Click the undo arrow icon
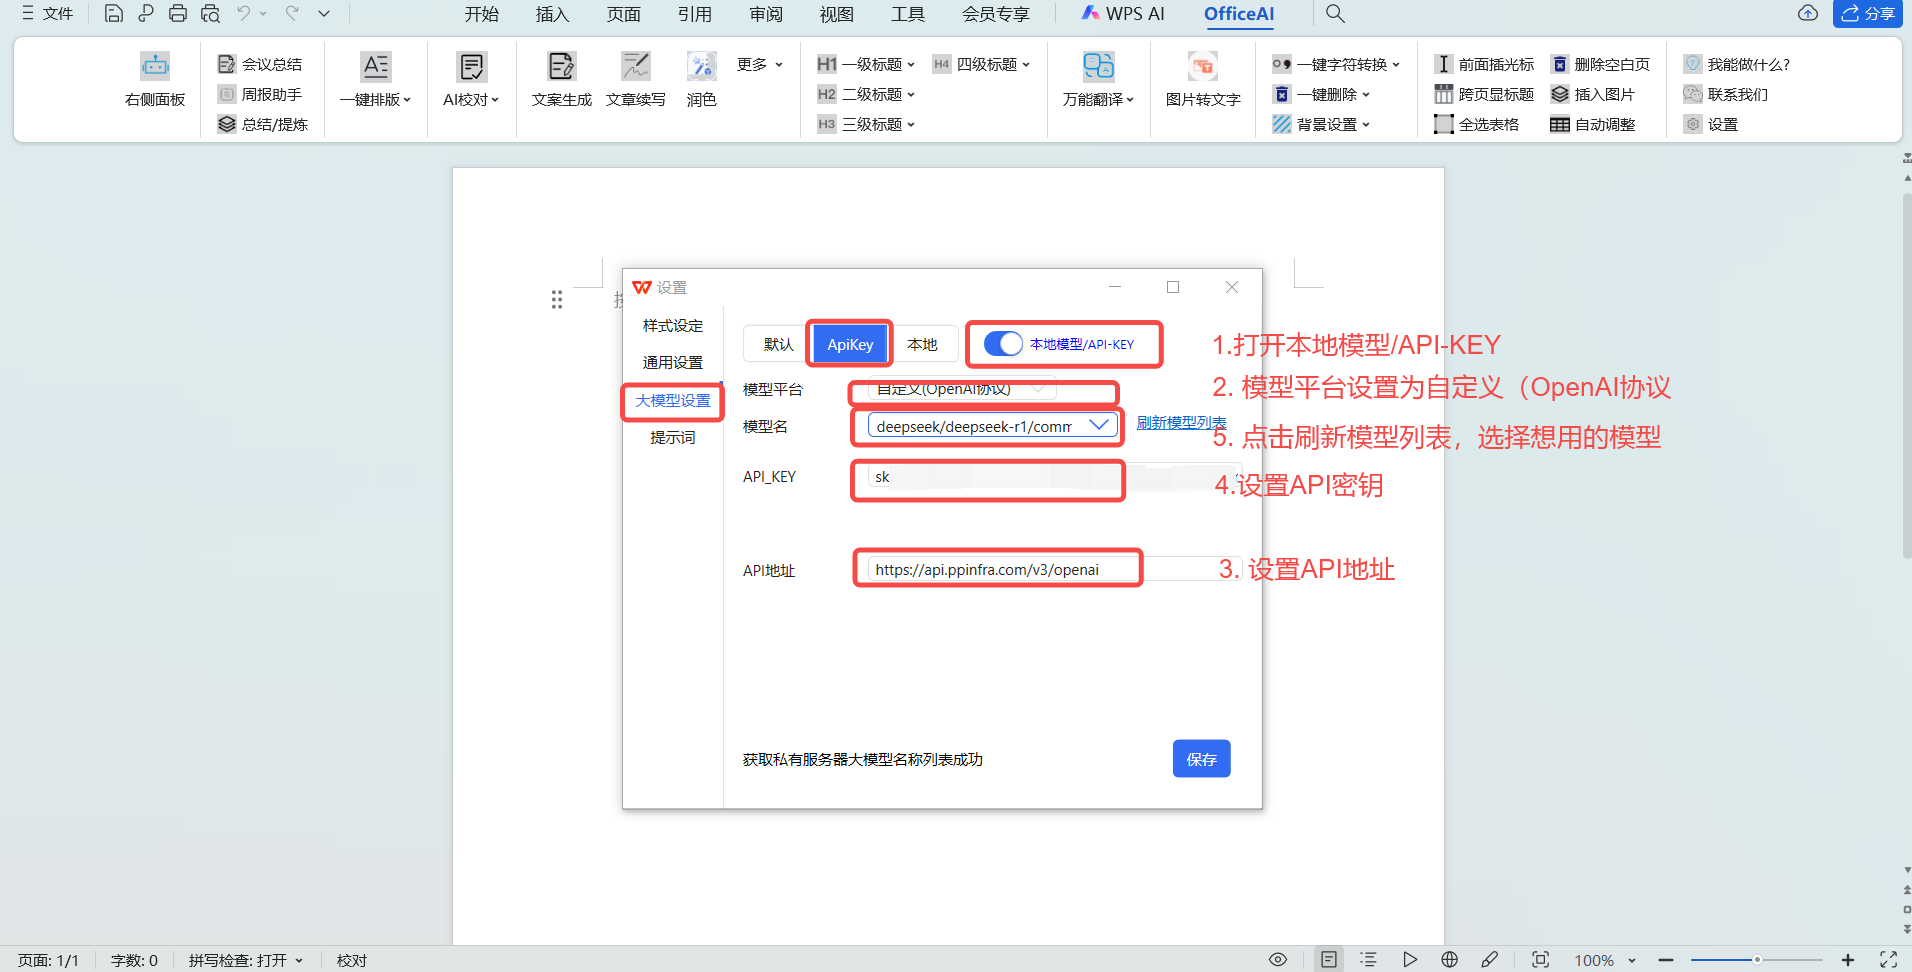Viewport: 1912px width, 972px height. pyautogui.click(x=243, y=14)
